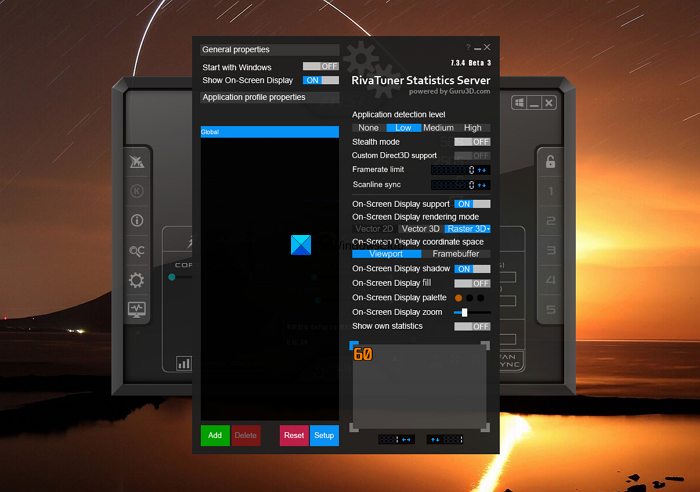Pick the third OSD palette color
The height and width of the screenshot is (492, 700).
(x=480, y=298)
